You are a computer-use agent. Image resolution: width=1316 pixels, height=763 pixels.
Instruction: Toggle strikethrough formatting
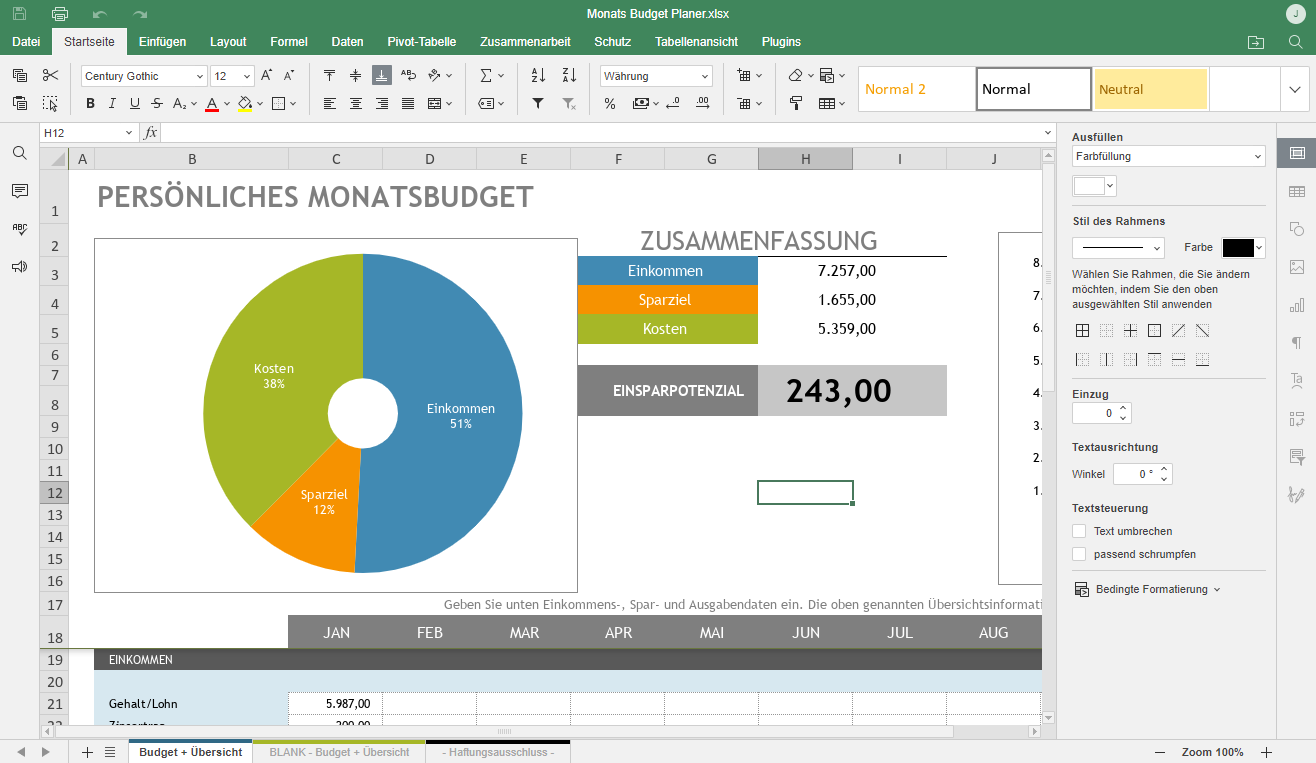(x=157, y=103)
